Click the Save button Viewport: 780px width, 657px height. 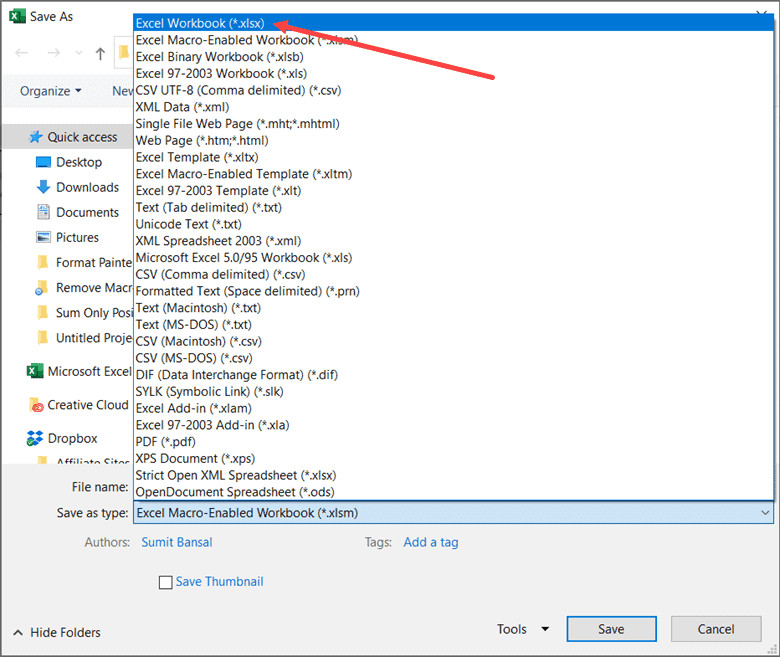[611, 629]
